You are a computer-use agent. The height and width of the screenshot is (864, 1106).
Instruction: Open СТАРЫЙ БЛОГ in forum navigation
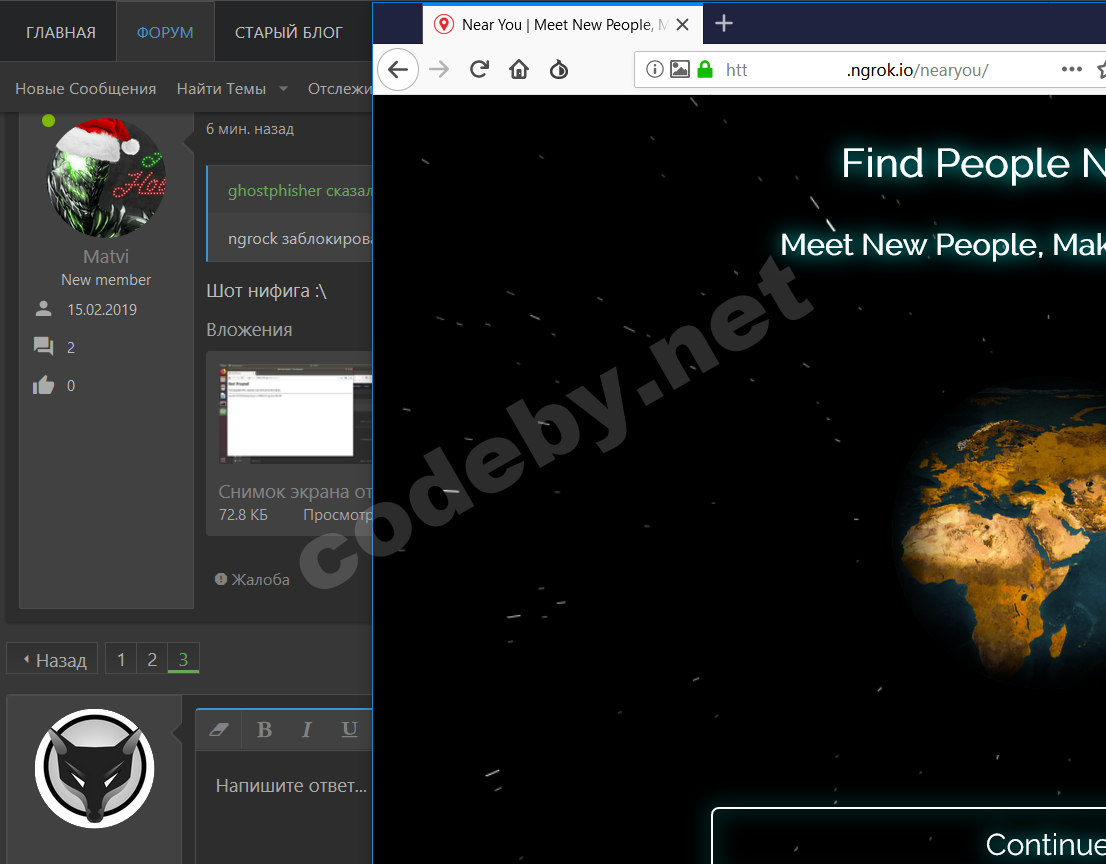click(288, 32)
